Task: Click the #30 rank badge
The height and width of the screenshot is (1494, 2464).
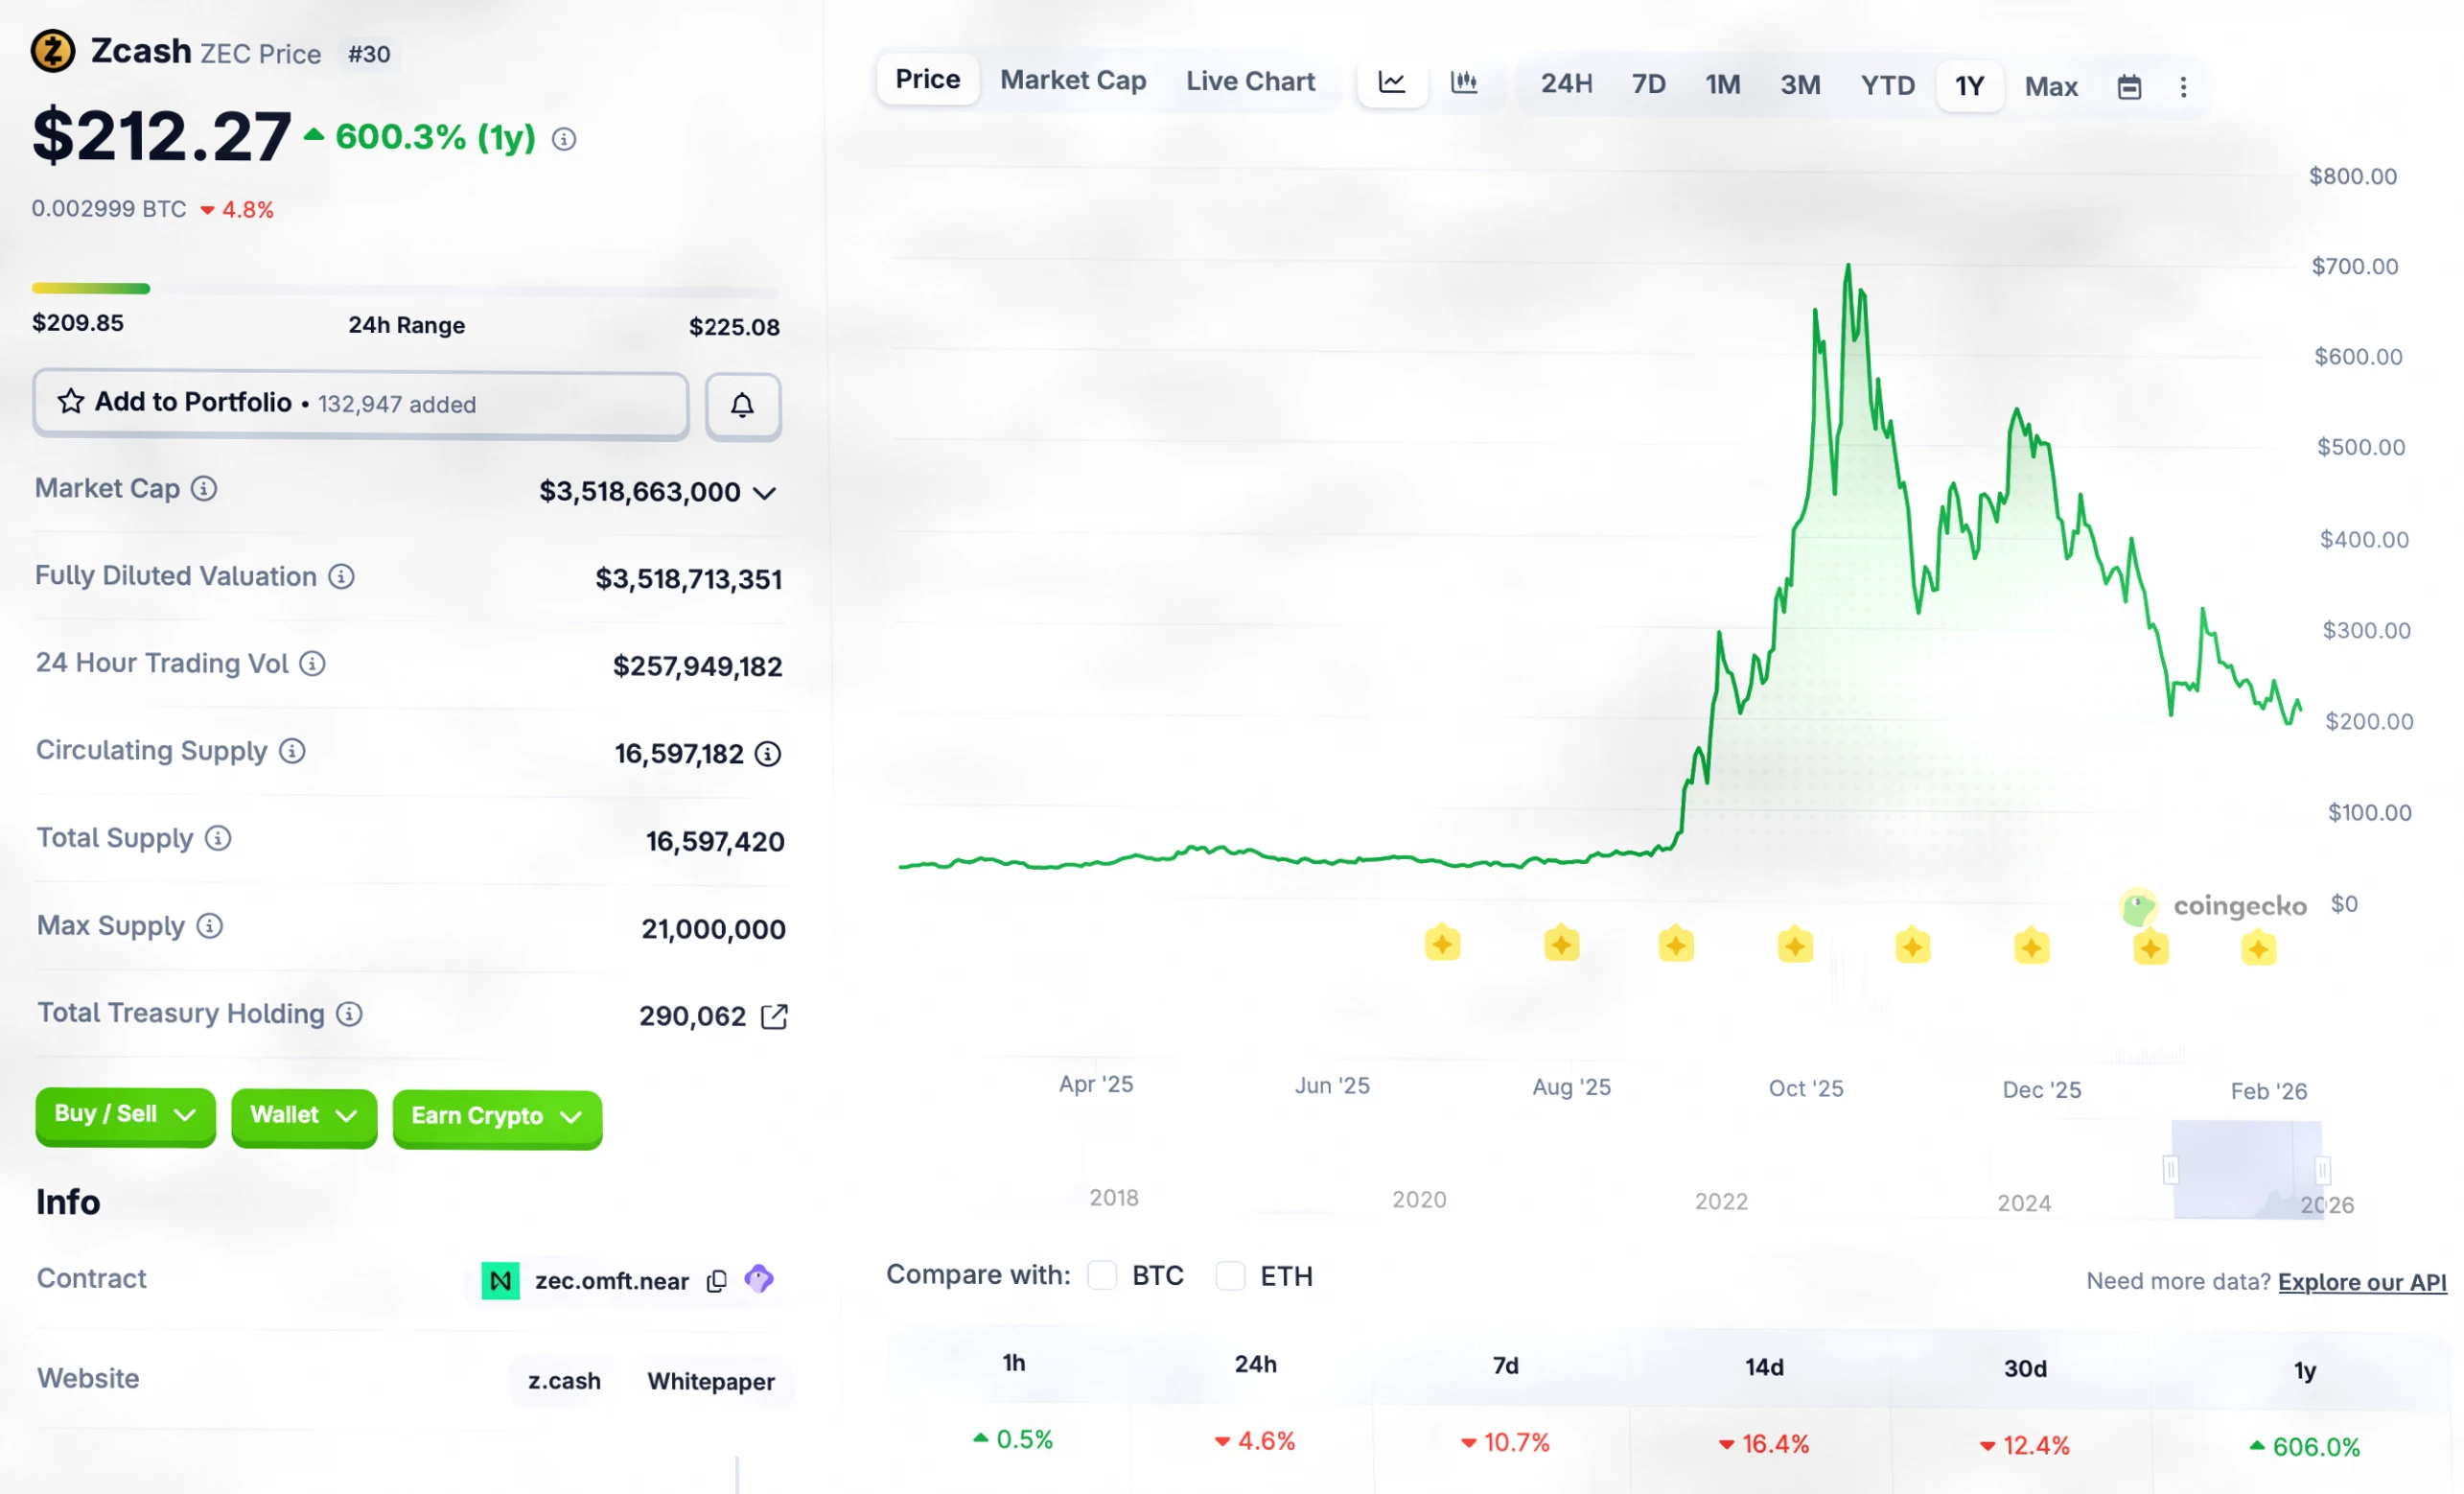Action: [x=369, y=54]
